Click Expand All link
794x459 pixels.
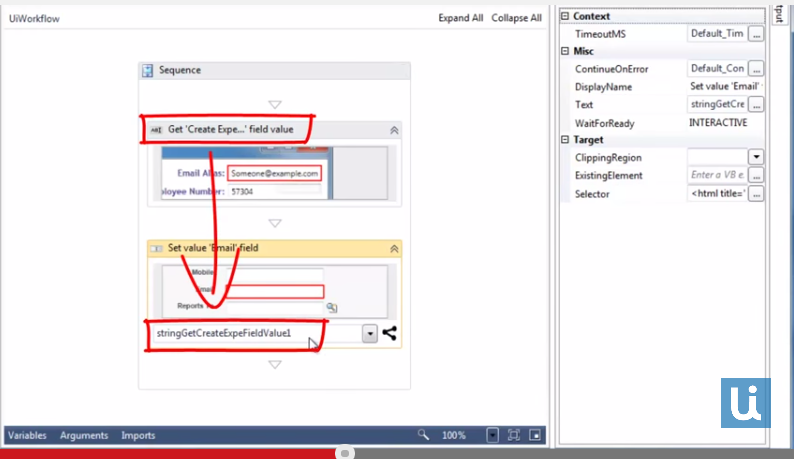(x=461, y=18)
